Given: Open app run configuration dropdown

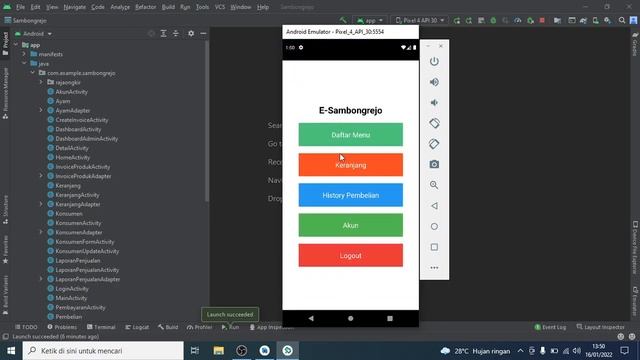Looking at the screenshot, I should click(370, 20).
